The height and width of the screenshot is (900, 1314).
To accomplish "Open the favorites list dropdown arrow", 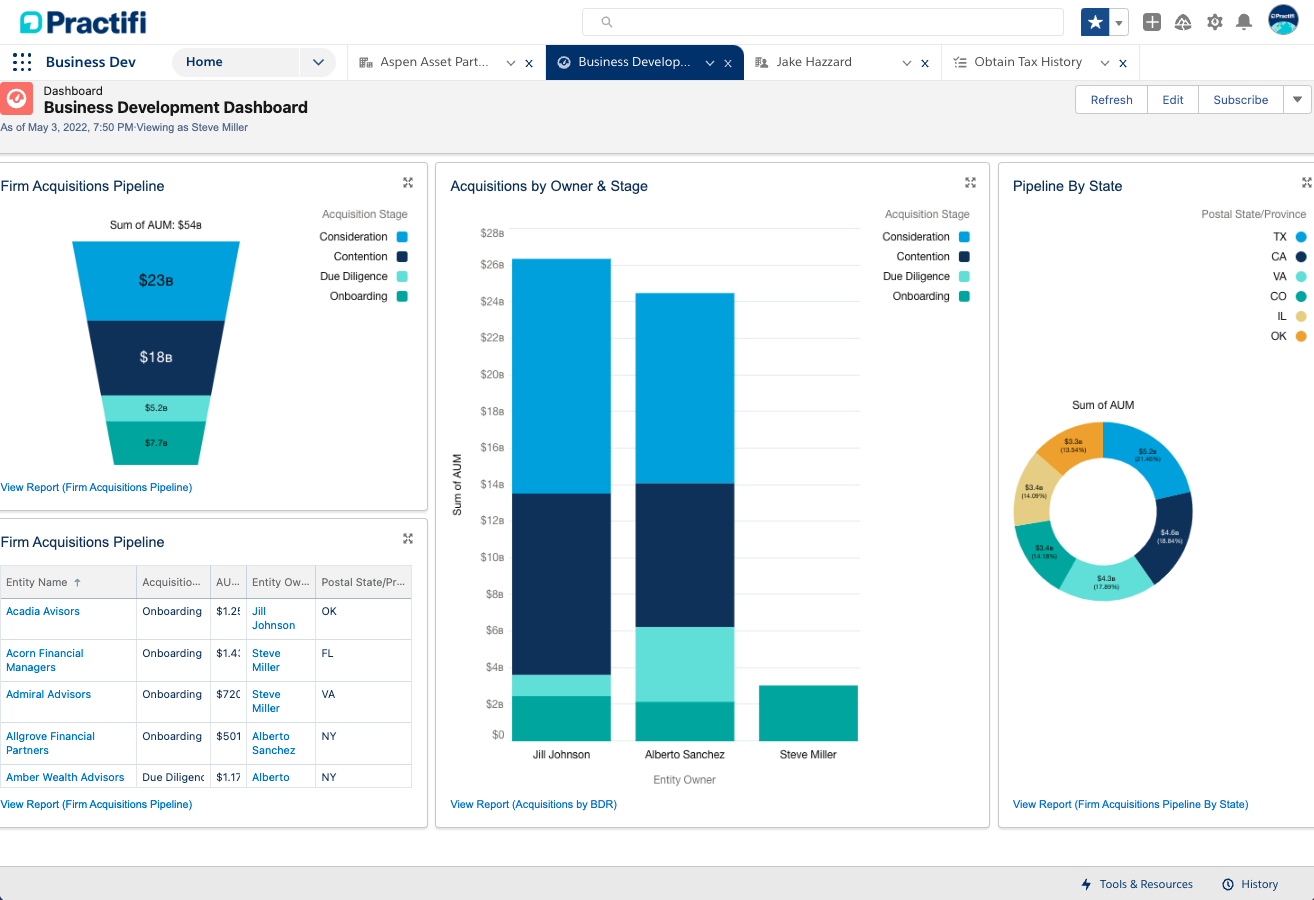I will (x=1120, y=22).
